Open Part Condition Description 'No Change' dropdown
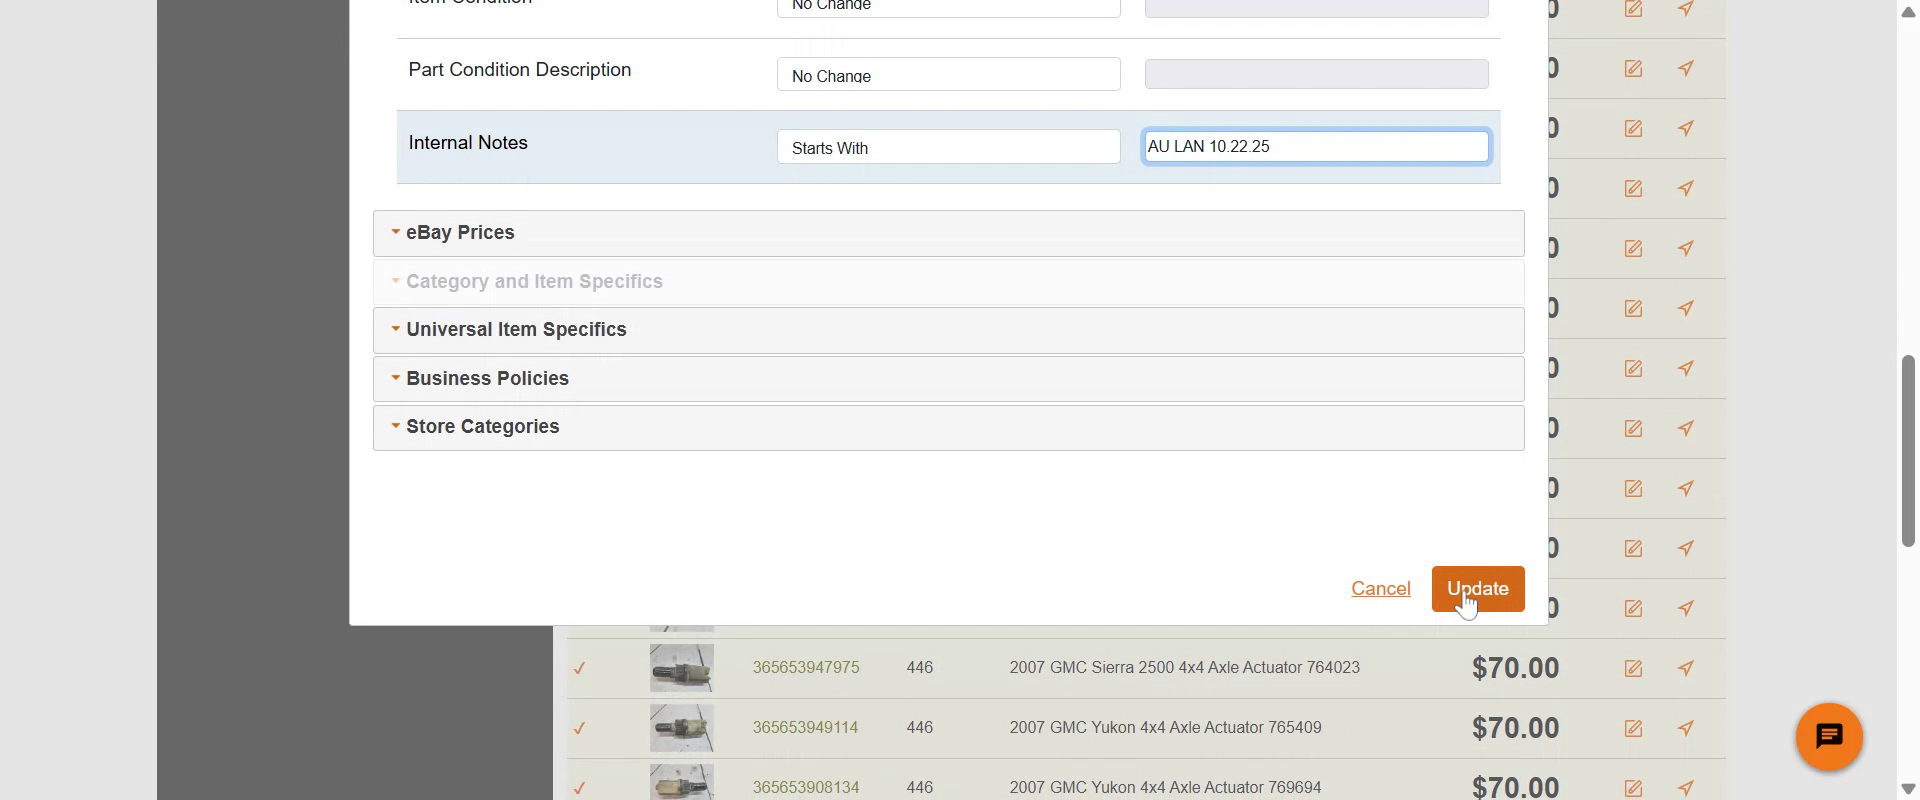1920x800 pixels. click(x=948, y=75)
